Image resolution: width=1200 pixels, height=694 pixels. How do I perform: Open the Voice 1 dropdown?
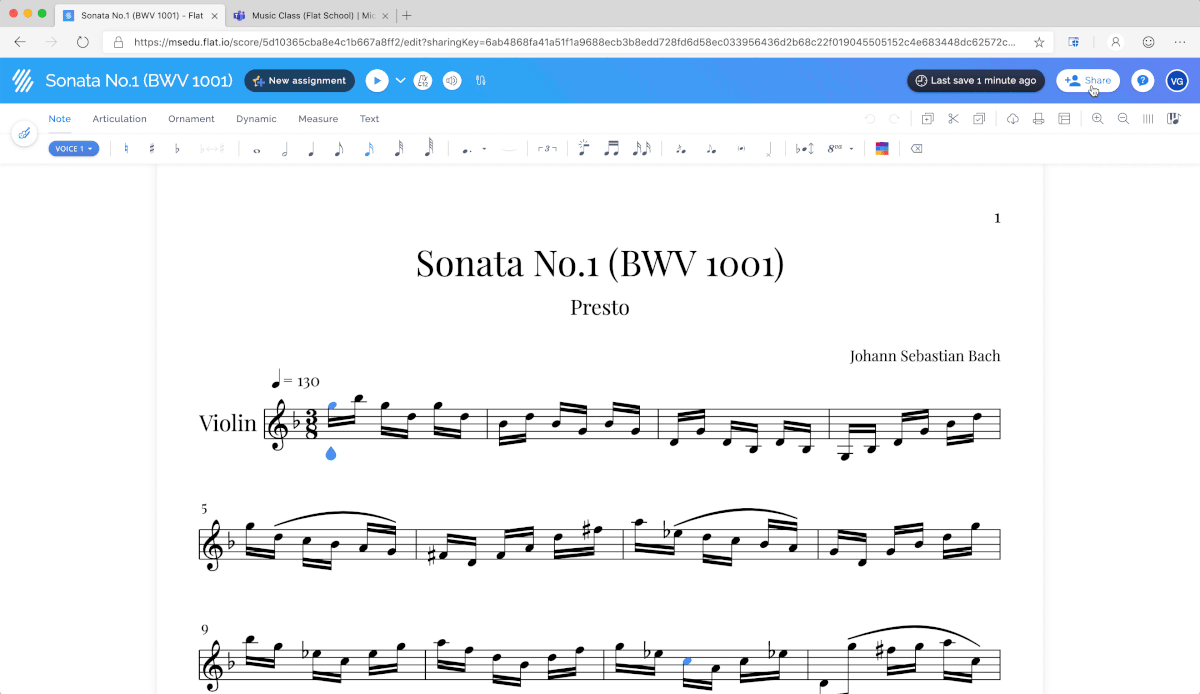[74, 149]
